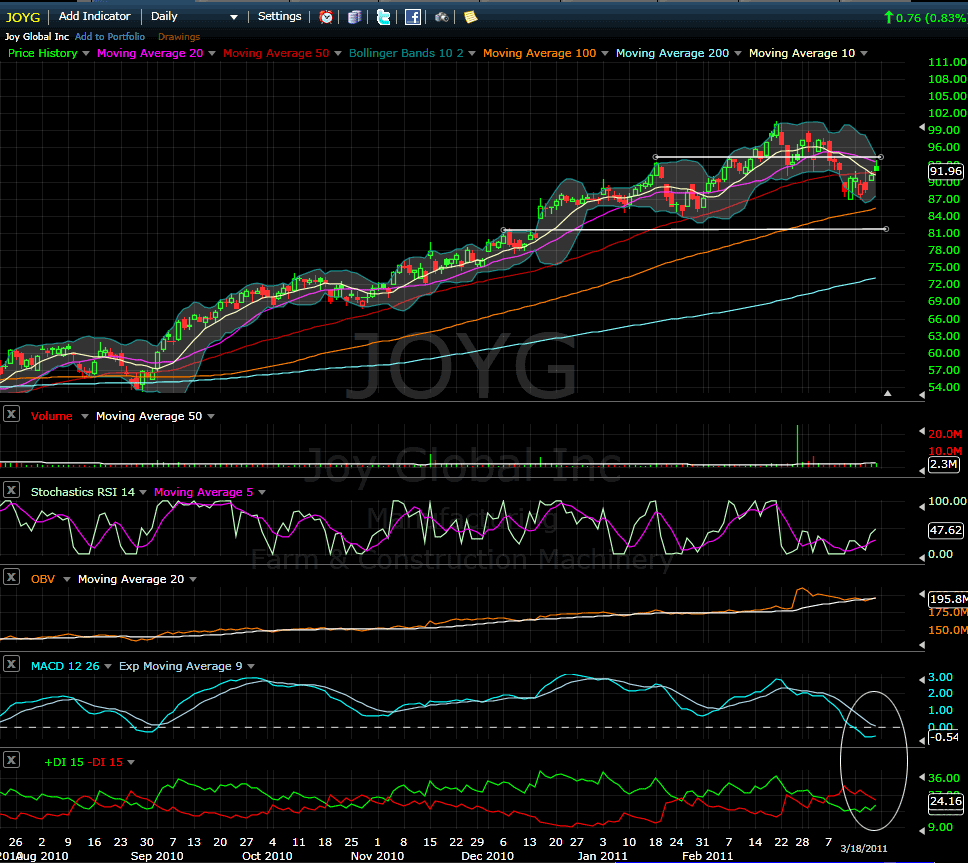Click the scale arrow beside the 20.0M volume axis
Image resolution: width=968 pixels, height=863 pixels.
[x=922, y=431]
